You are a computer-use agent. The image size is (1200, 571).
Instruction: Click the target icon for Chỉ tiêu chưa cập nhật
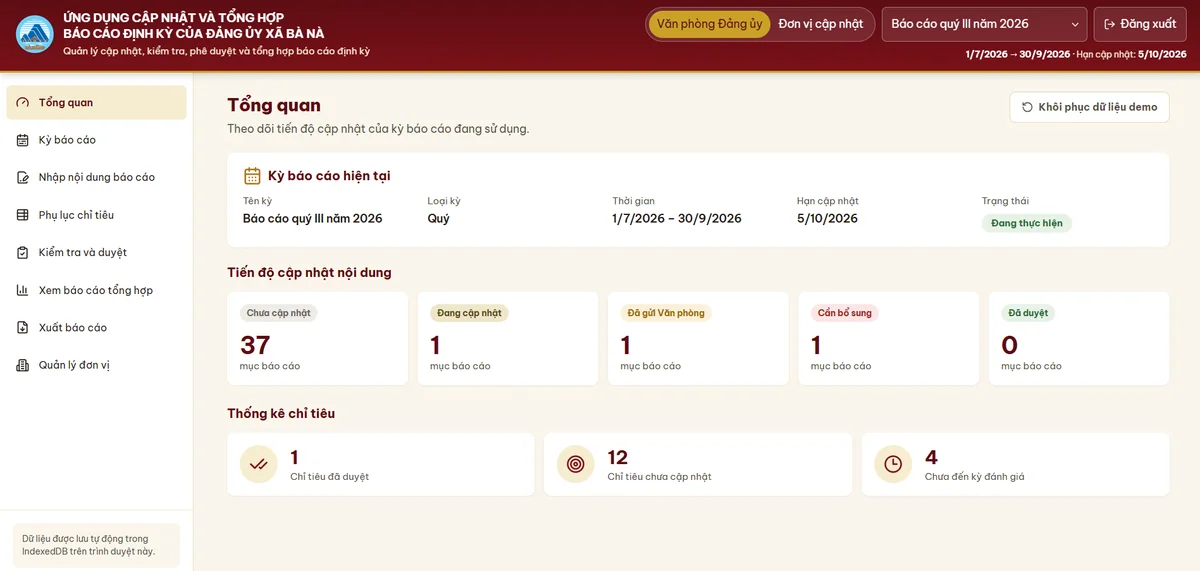[576, 464]
